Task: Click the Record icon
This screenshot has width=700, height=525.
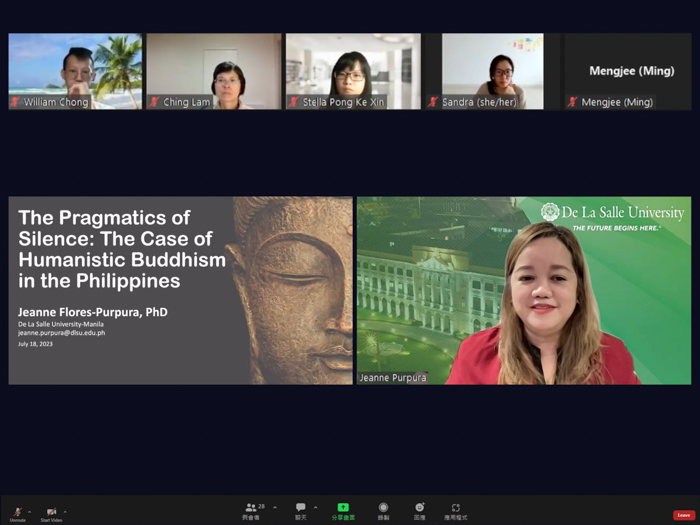Action: (x=383, y=508)
